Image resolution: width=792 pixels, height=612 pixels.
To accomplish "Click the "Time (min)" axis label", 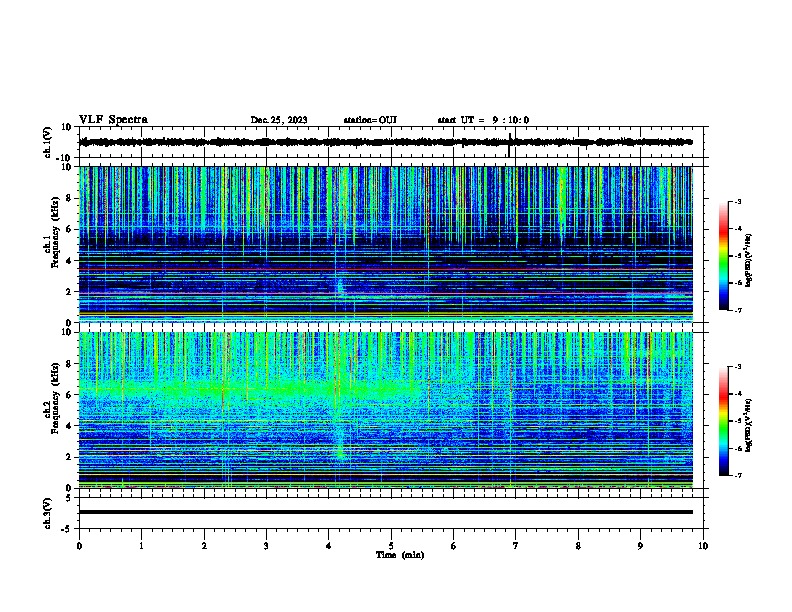I will [x=400, y=555].
